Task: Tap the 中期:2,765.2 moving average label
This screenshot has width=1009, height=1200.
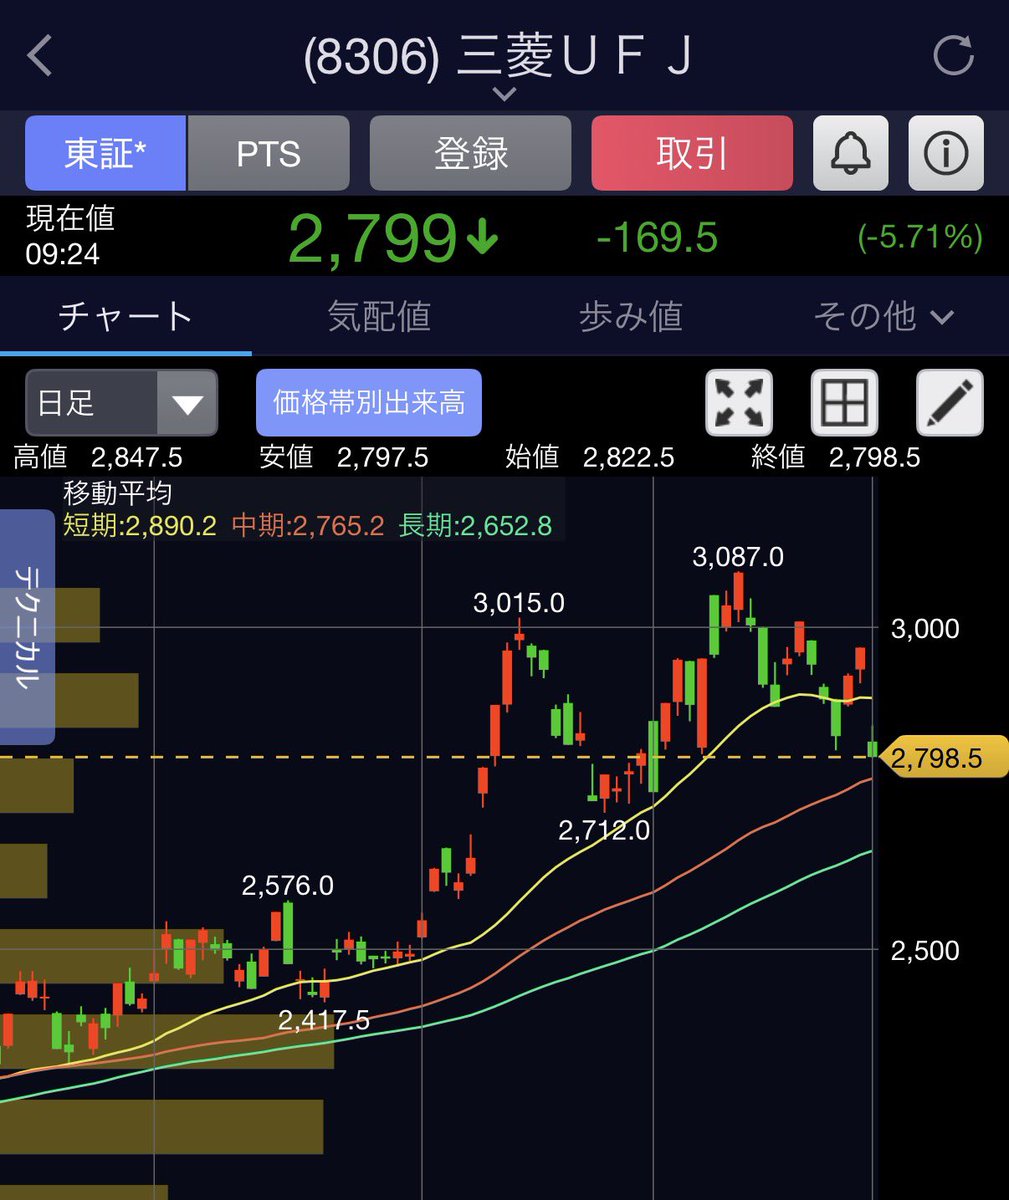Action: point(308,525)
